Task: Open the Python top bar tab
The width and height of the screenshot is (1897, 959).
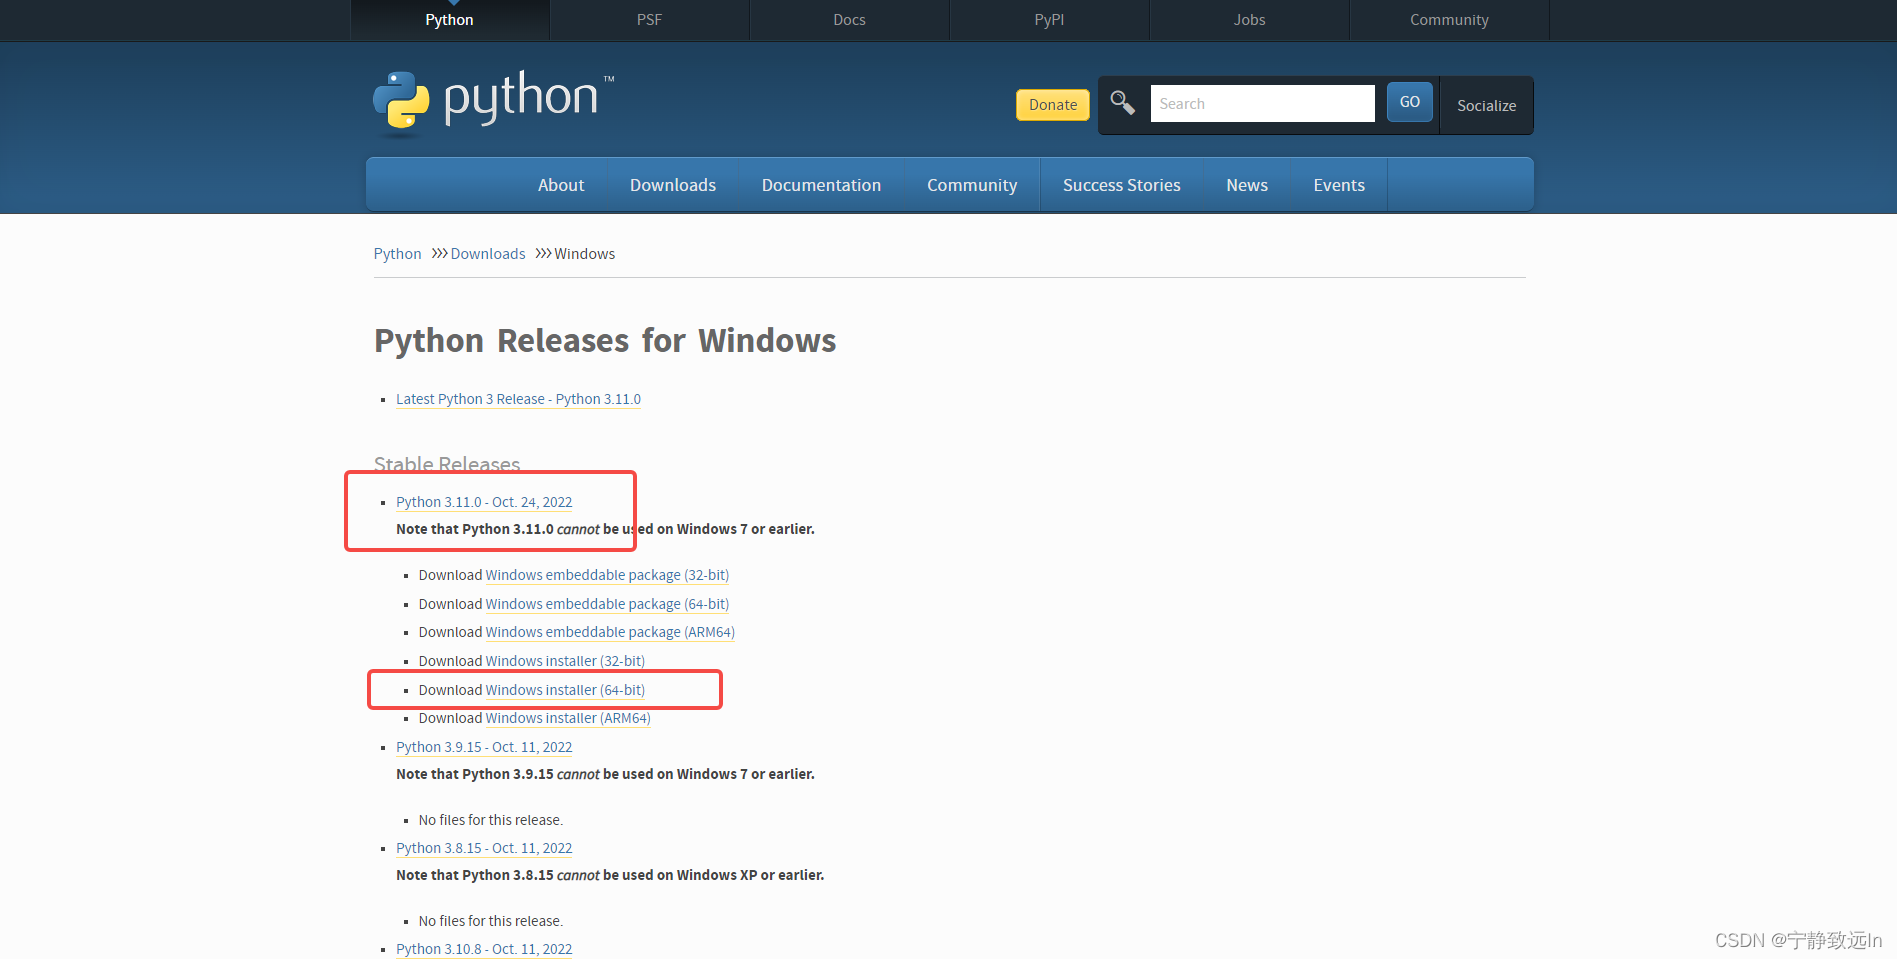Action: 449,20
